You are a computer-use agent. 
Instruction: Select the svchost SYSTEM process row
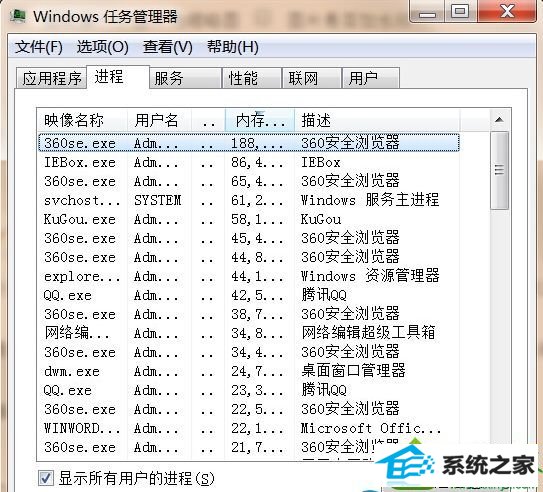coord(249,200)
